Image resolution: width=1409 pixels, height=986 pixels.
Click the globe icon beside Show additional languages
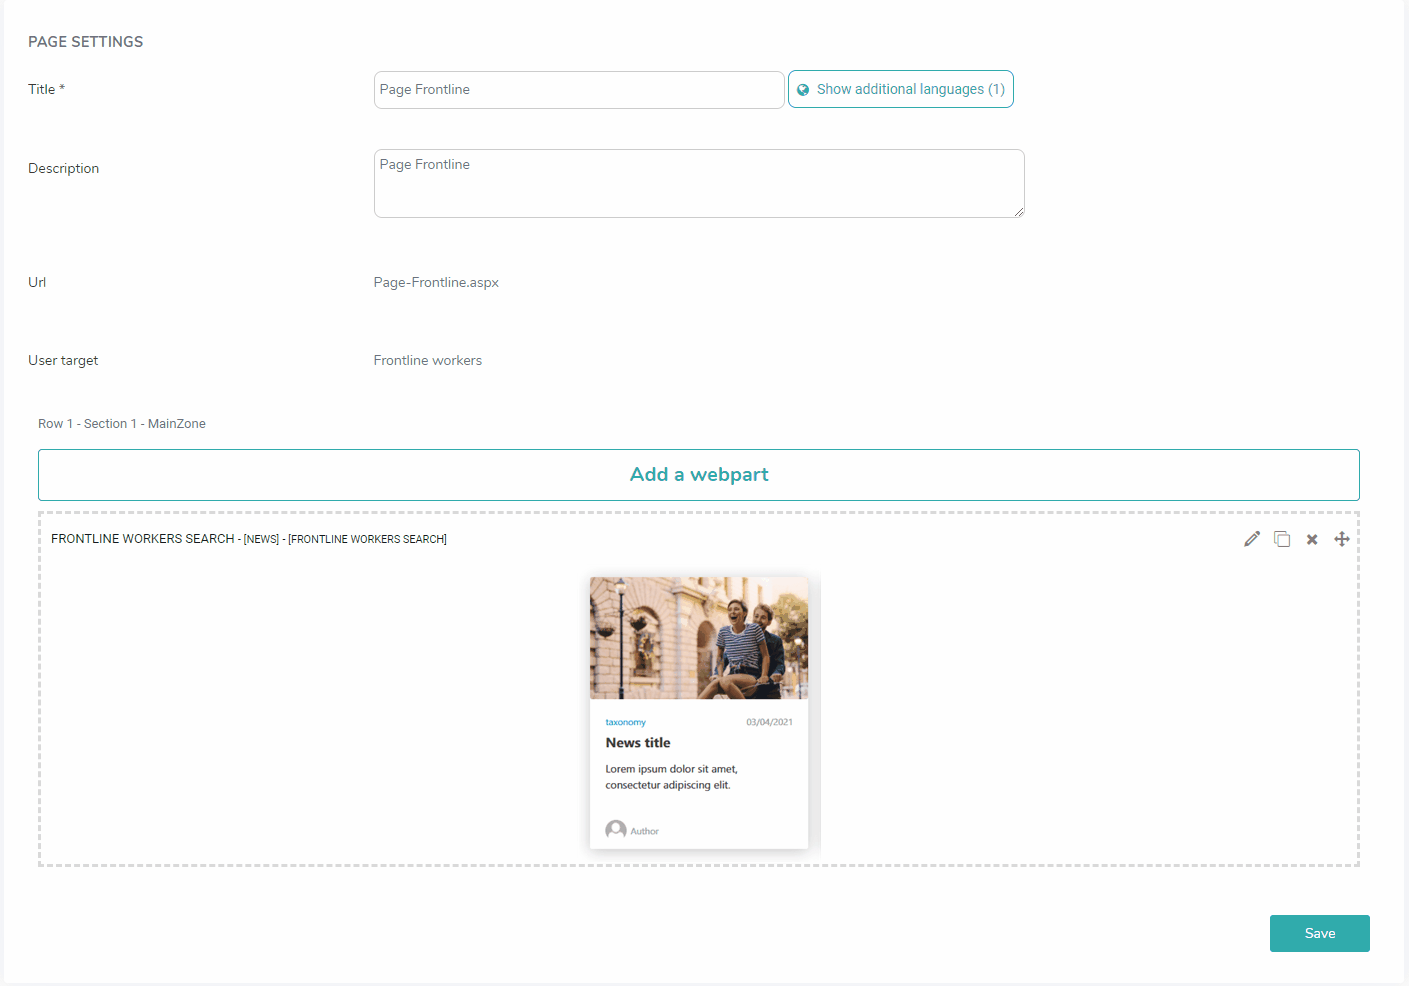point(803,89)
